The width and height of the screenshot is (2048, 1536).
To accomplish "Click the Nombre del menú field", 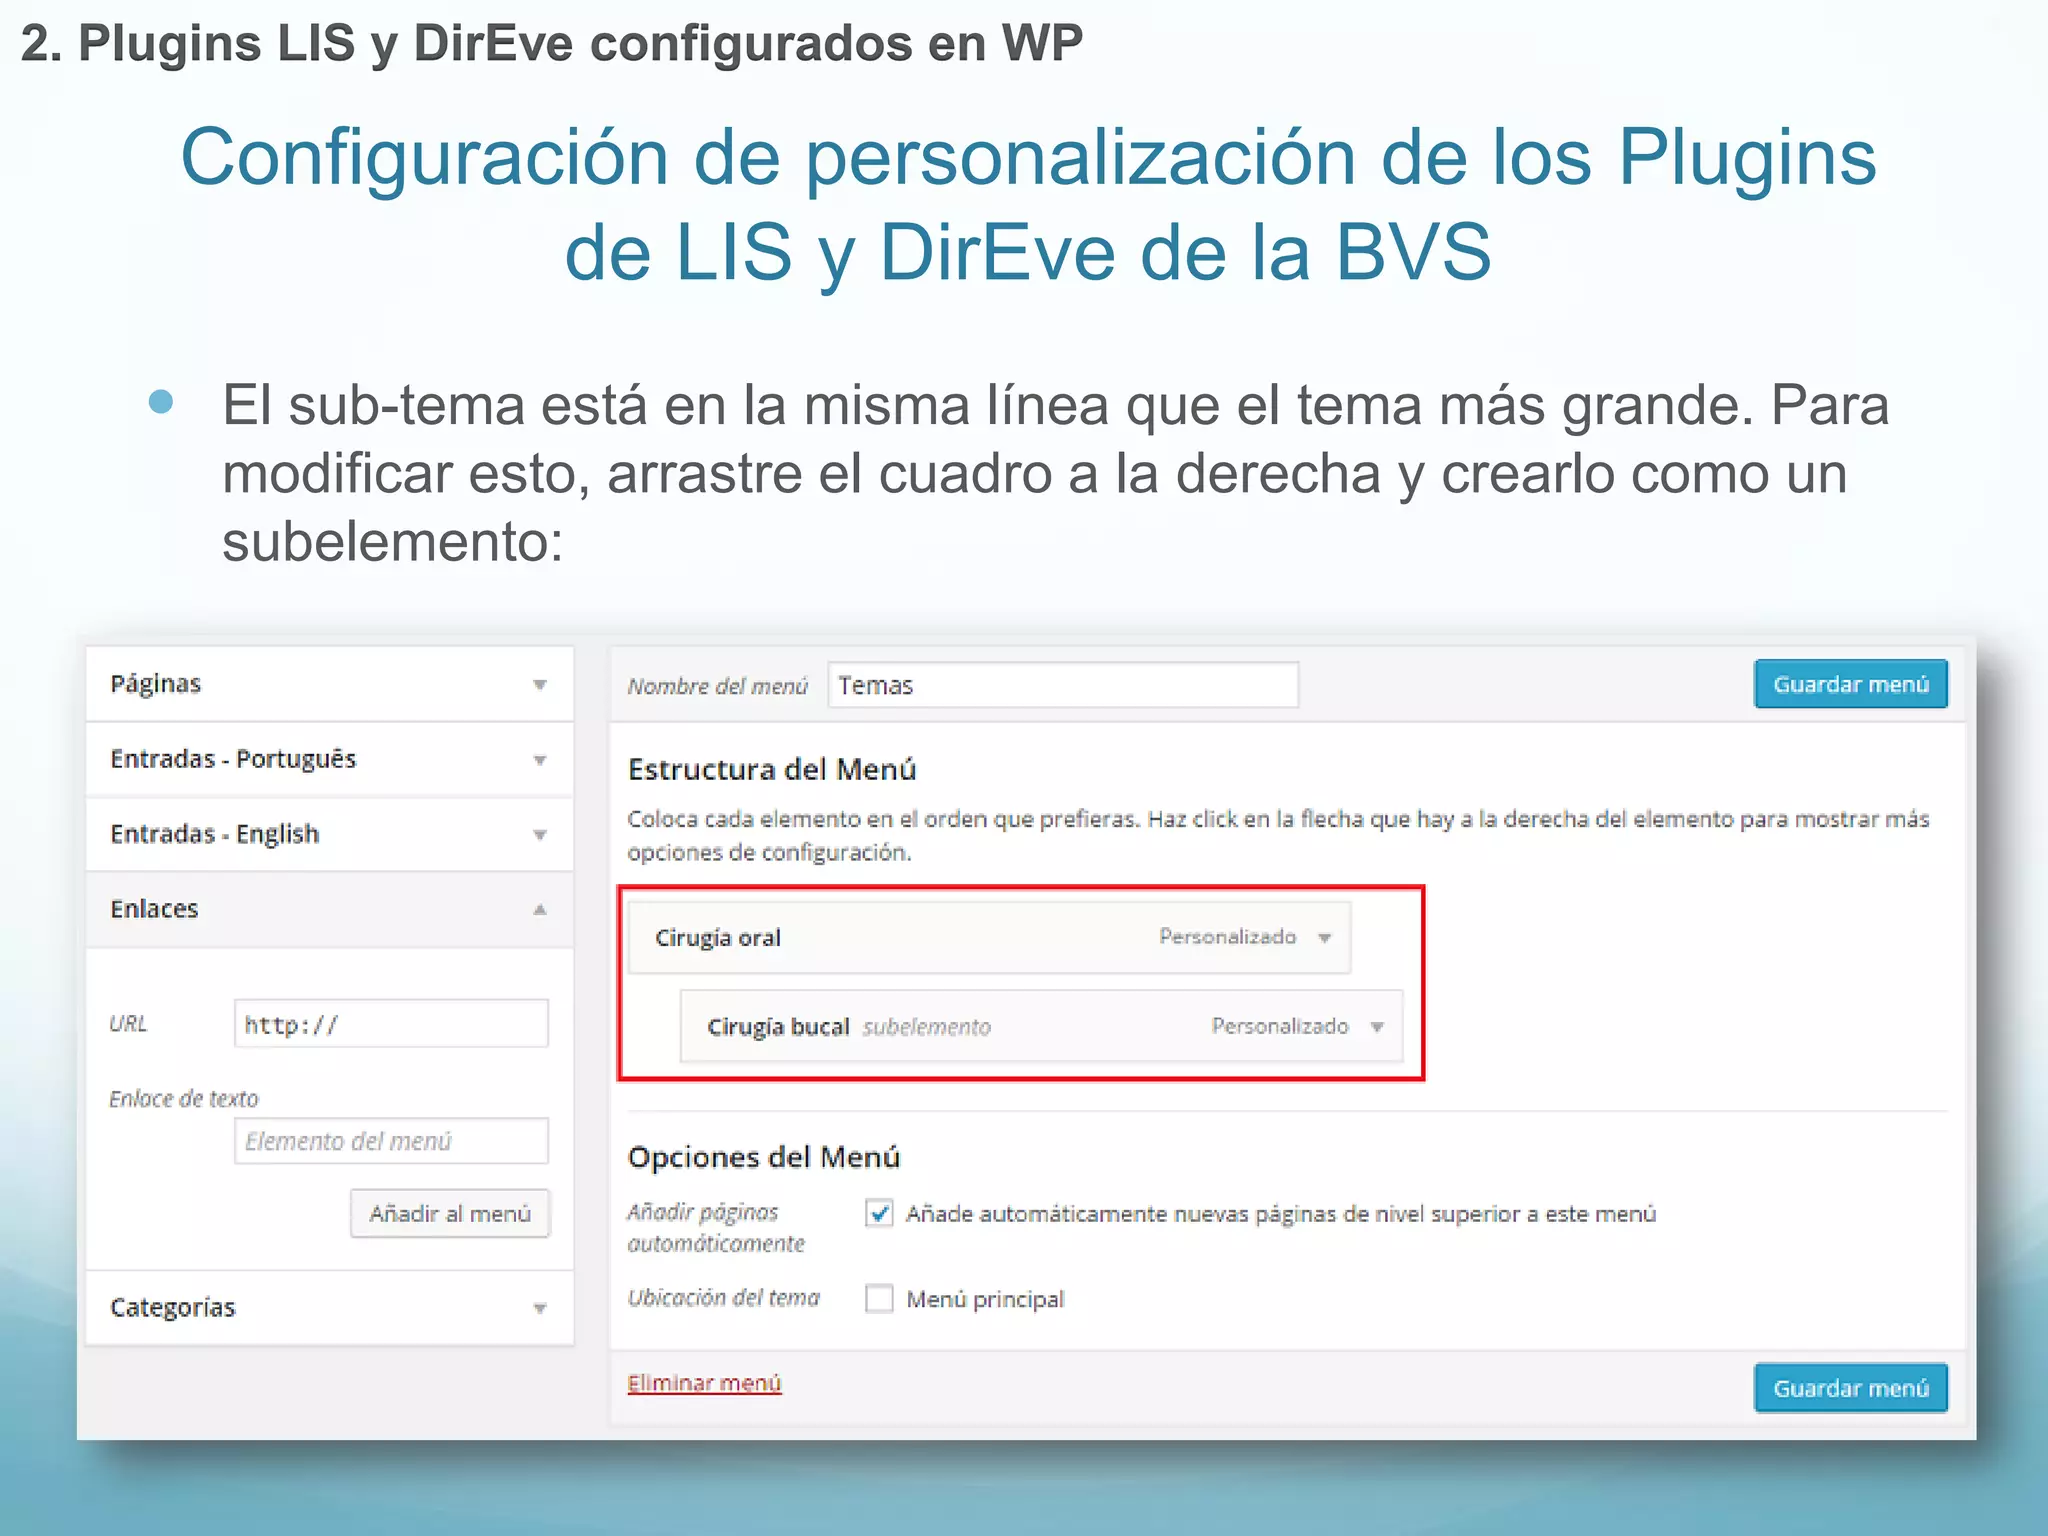I will pyautogui.click(x=1063, y=685).
